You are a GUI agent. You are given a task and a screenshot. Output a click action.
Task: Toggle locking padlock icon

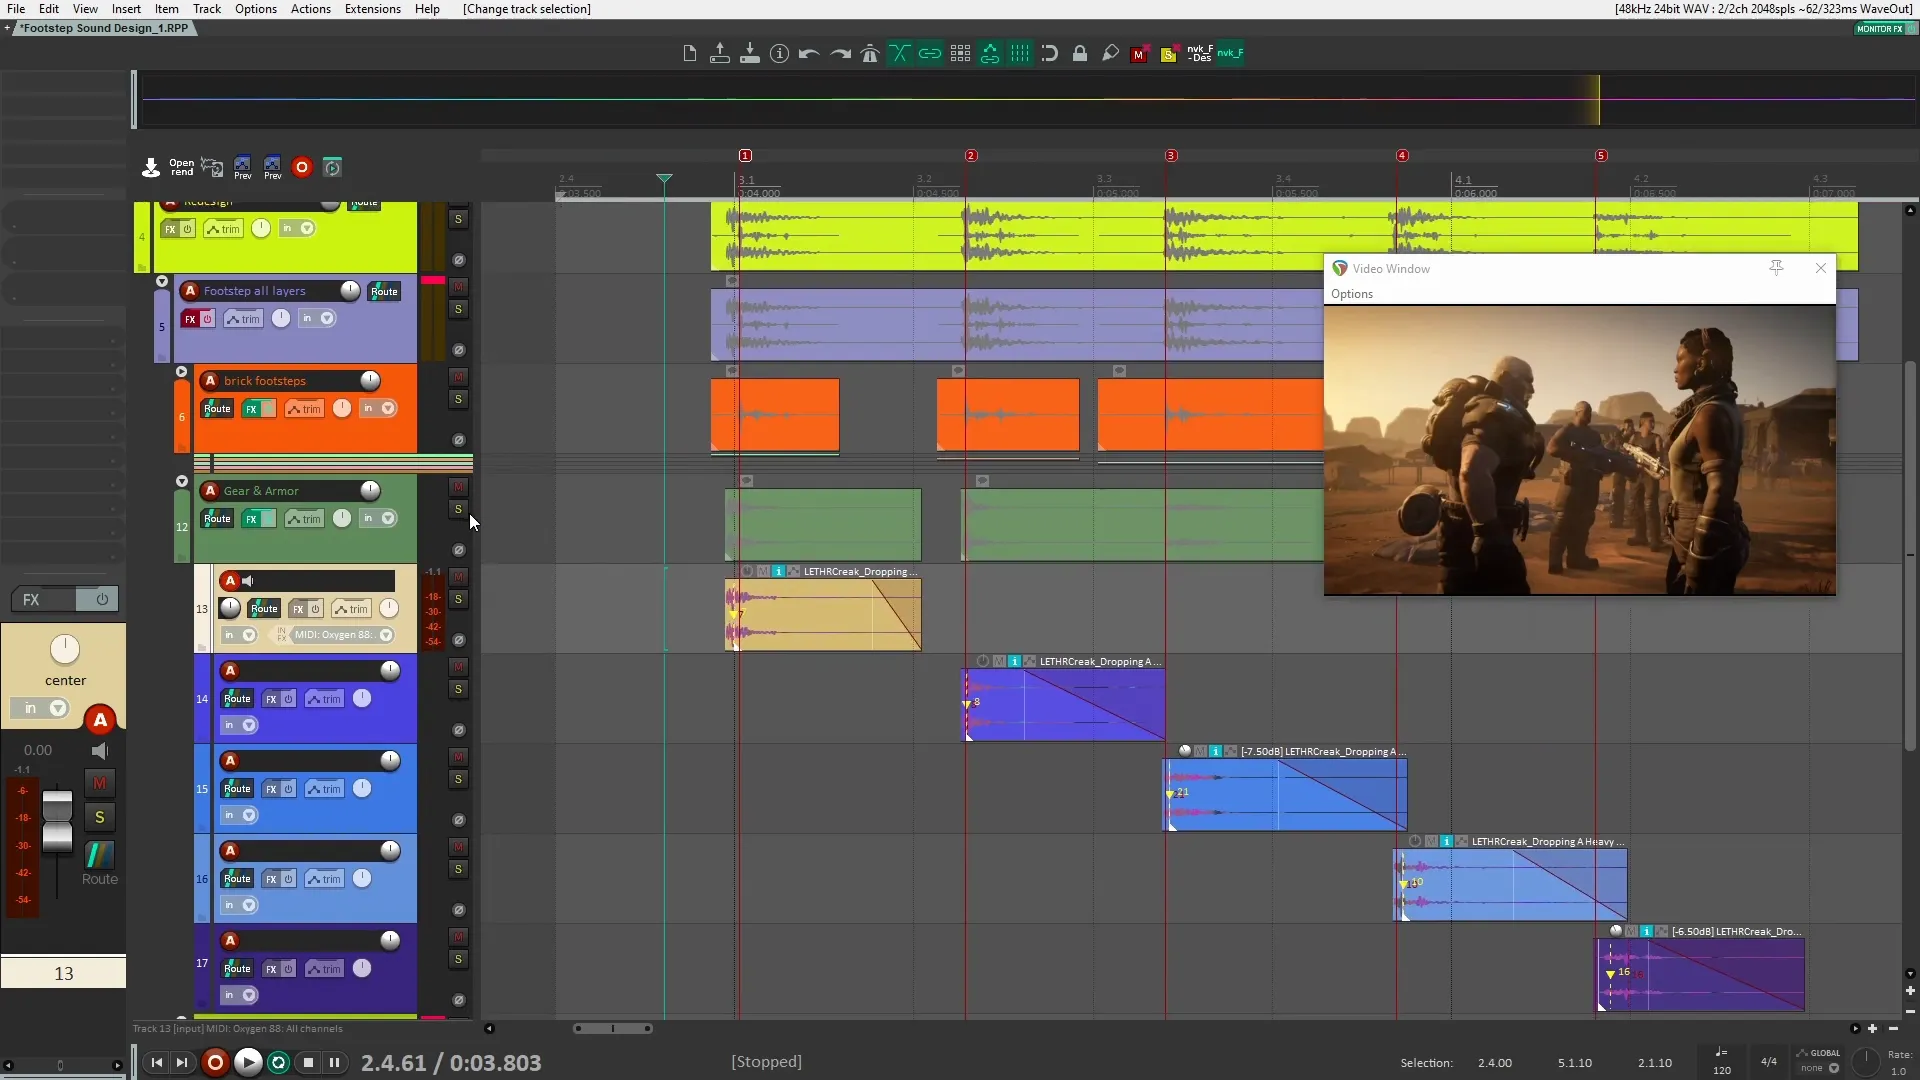[x=1080, y=54]
